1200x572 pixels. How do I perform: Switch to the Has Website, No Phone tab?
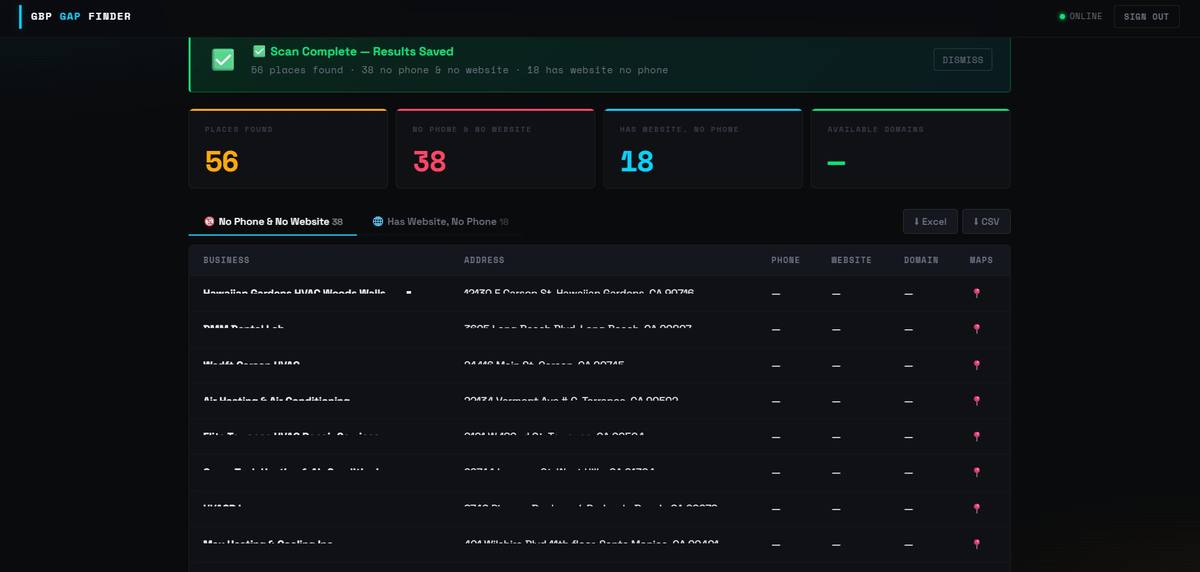point(440,221)
